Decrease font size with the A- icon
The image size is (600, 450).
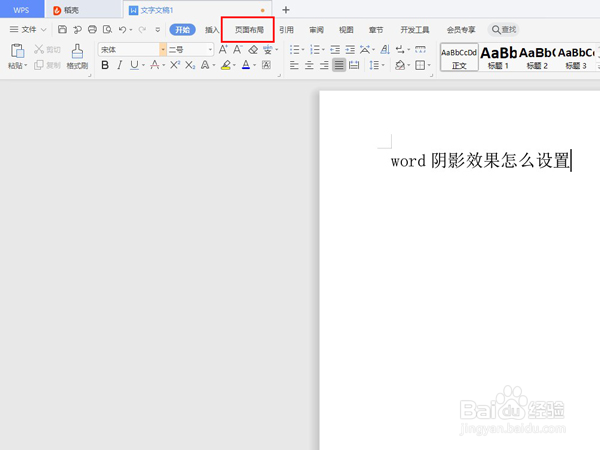coord(238,49)
